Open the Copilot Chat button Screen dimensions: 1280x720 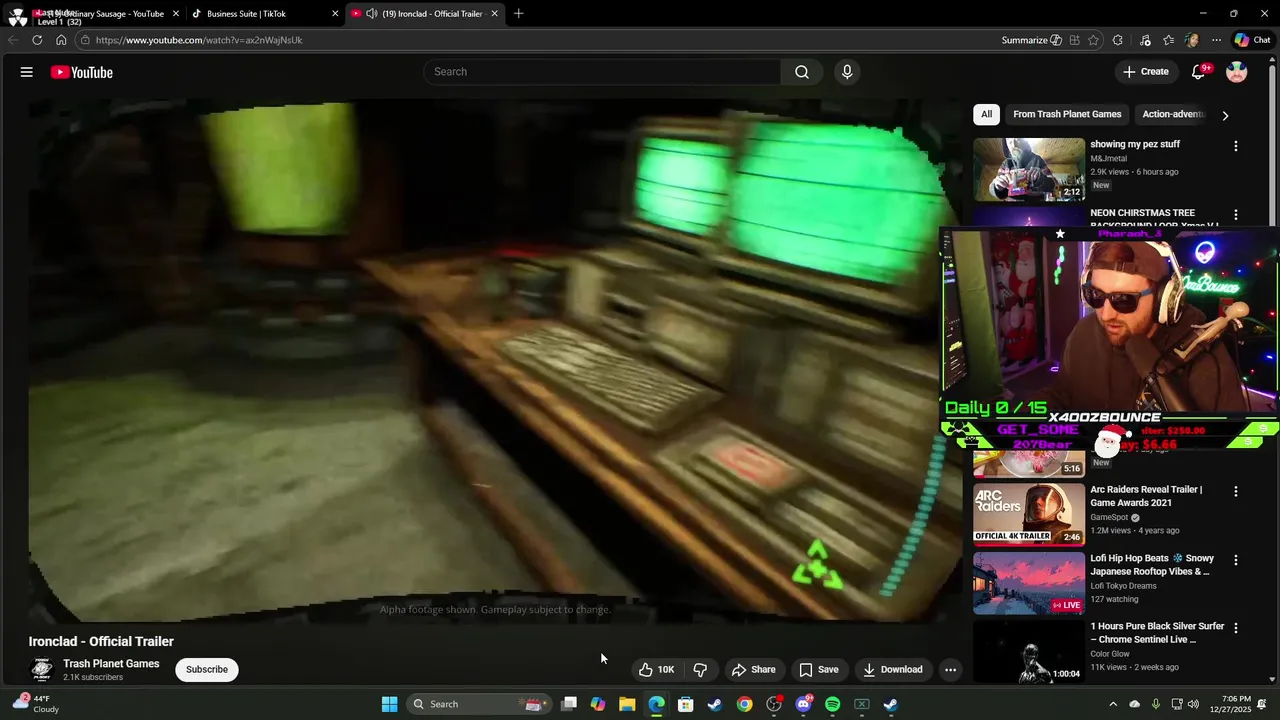pos(1252,40)
